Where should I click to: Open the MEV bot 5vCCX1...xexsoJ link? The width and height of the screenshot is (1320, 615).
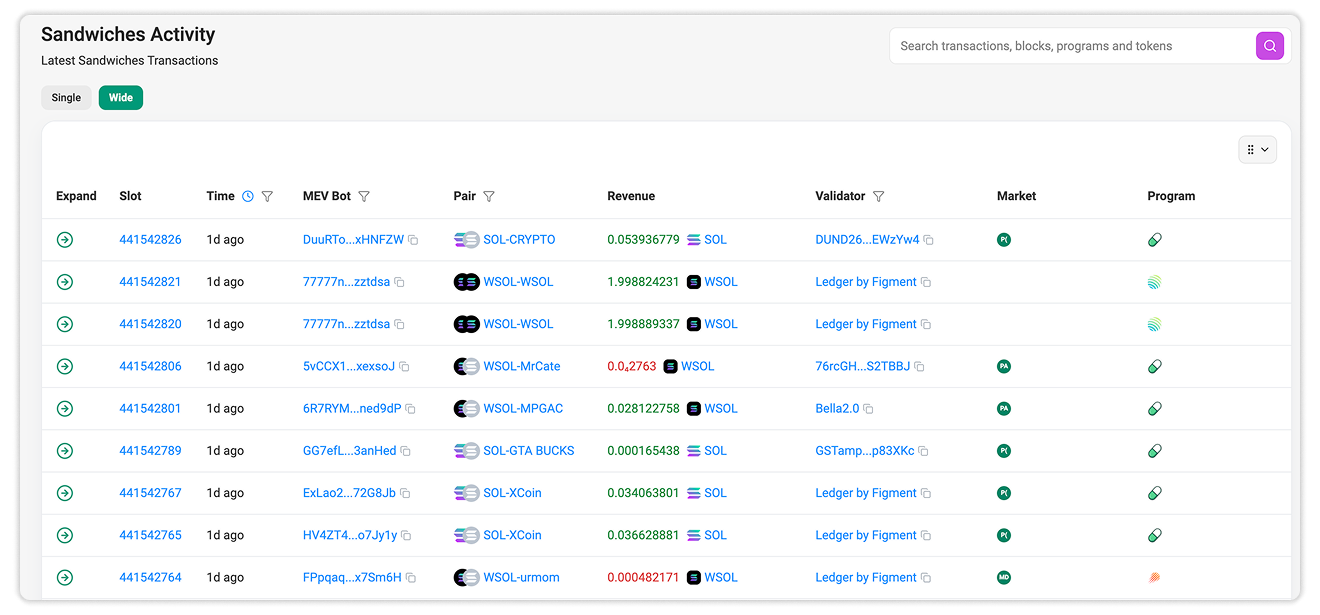pos(349,366)
